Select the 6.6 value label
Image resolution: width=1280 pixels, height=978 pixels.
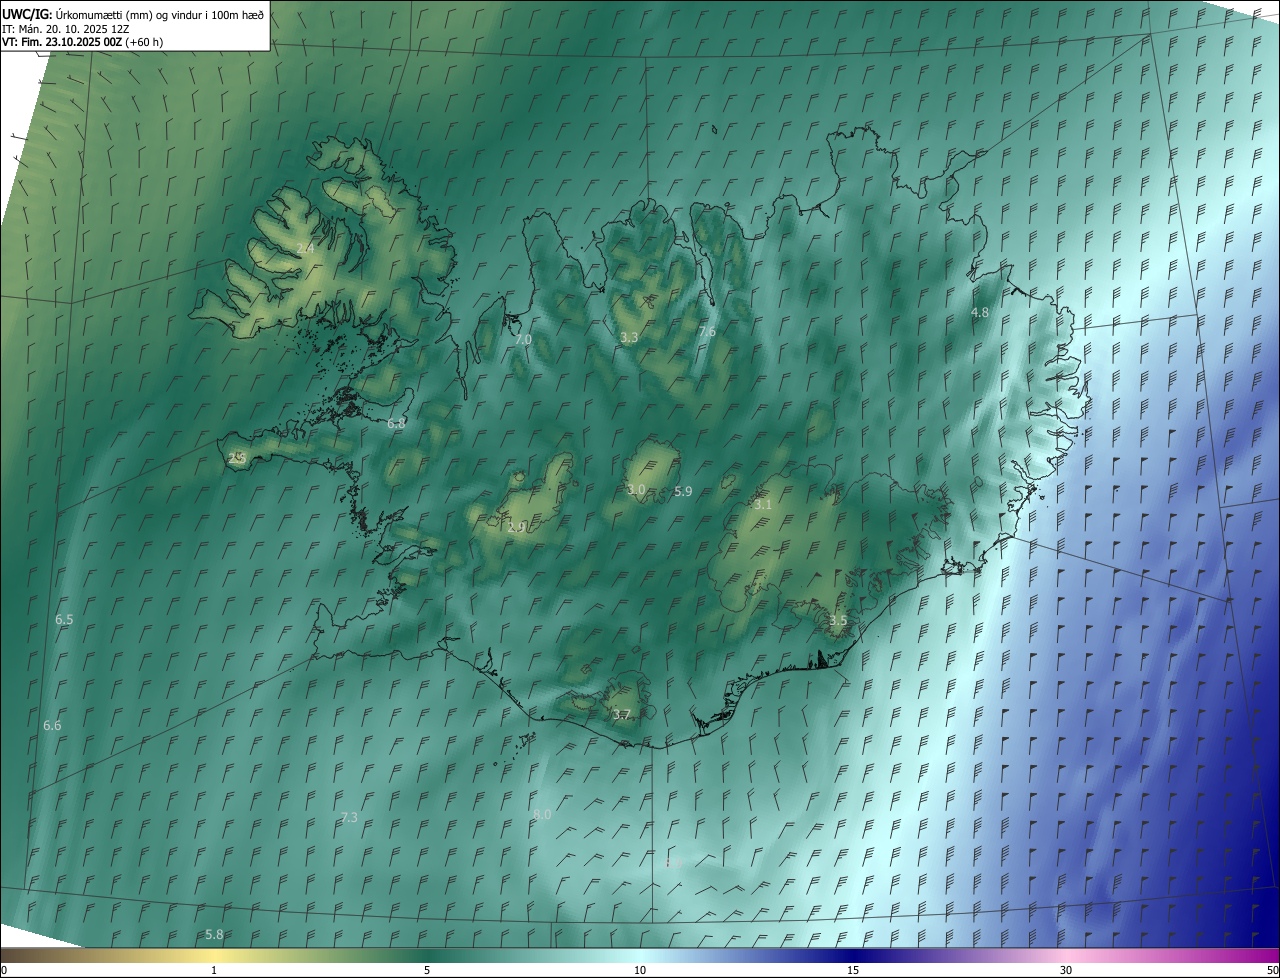[x=52, y=726]
